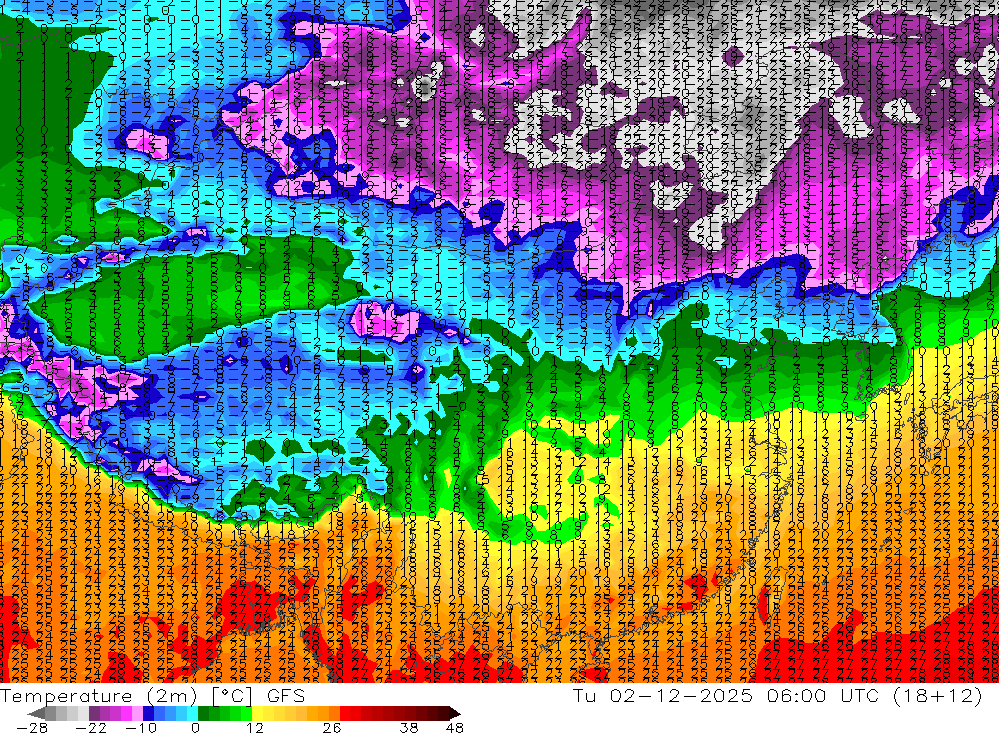Click the dark purple segment of the color scale

tap(94, 713)
